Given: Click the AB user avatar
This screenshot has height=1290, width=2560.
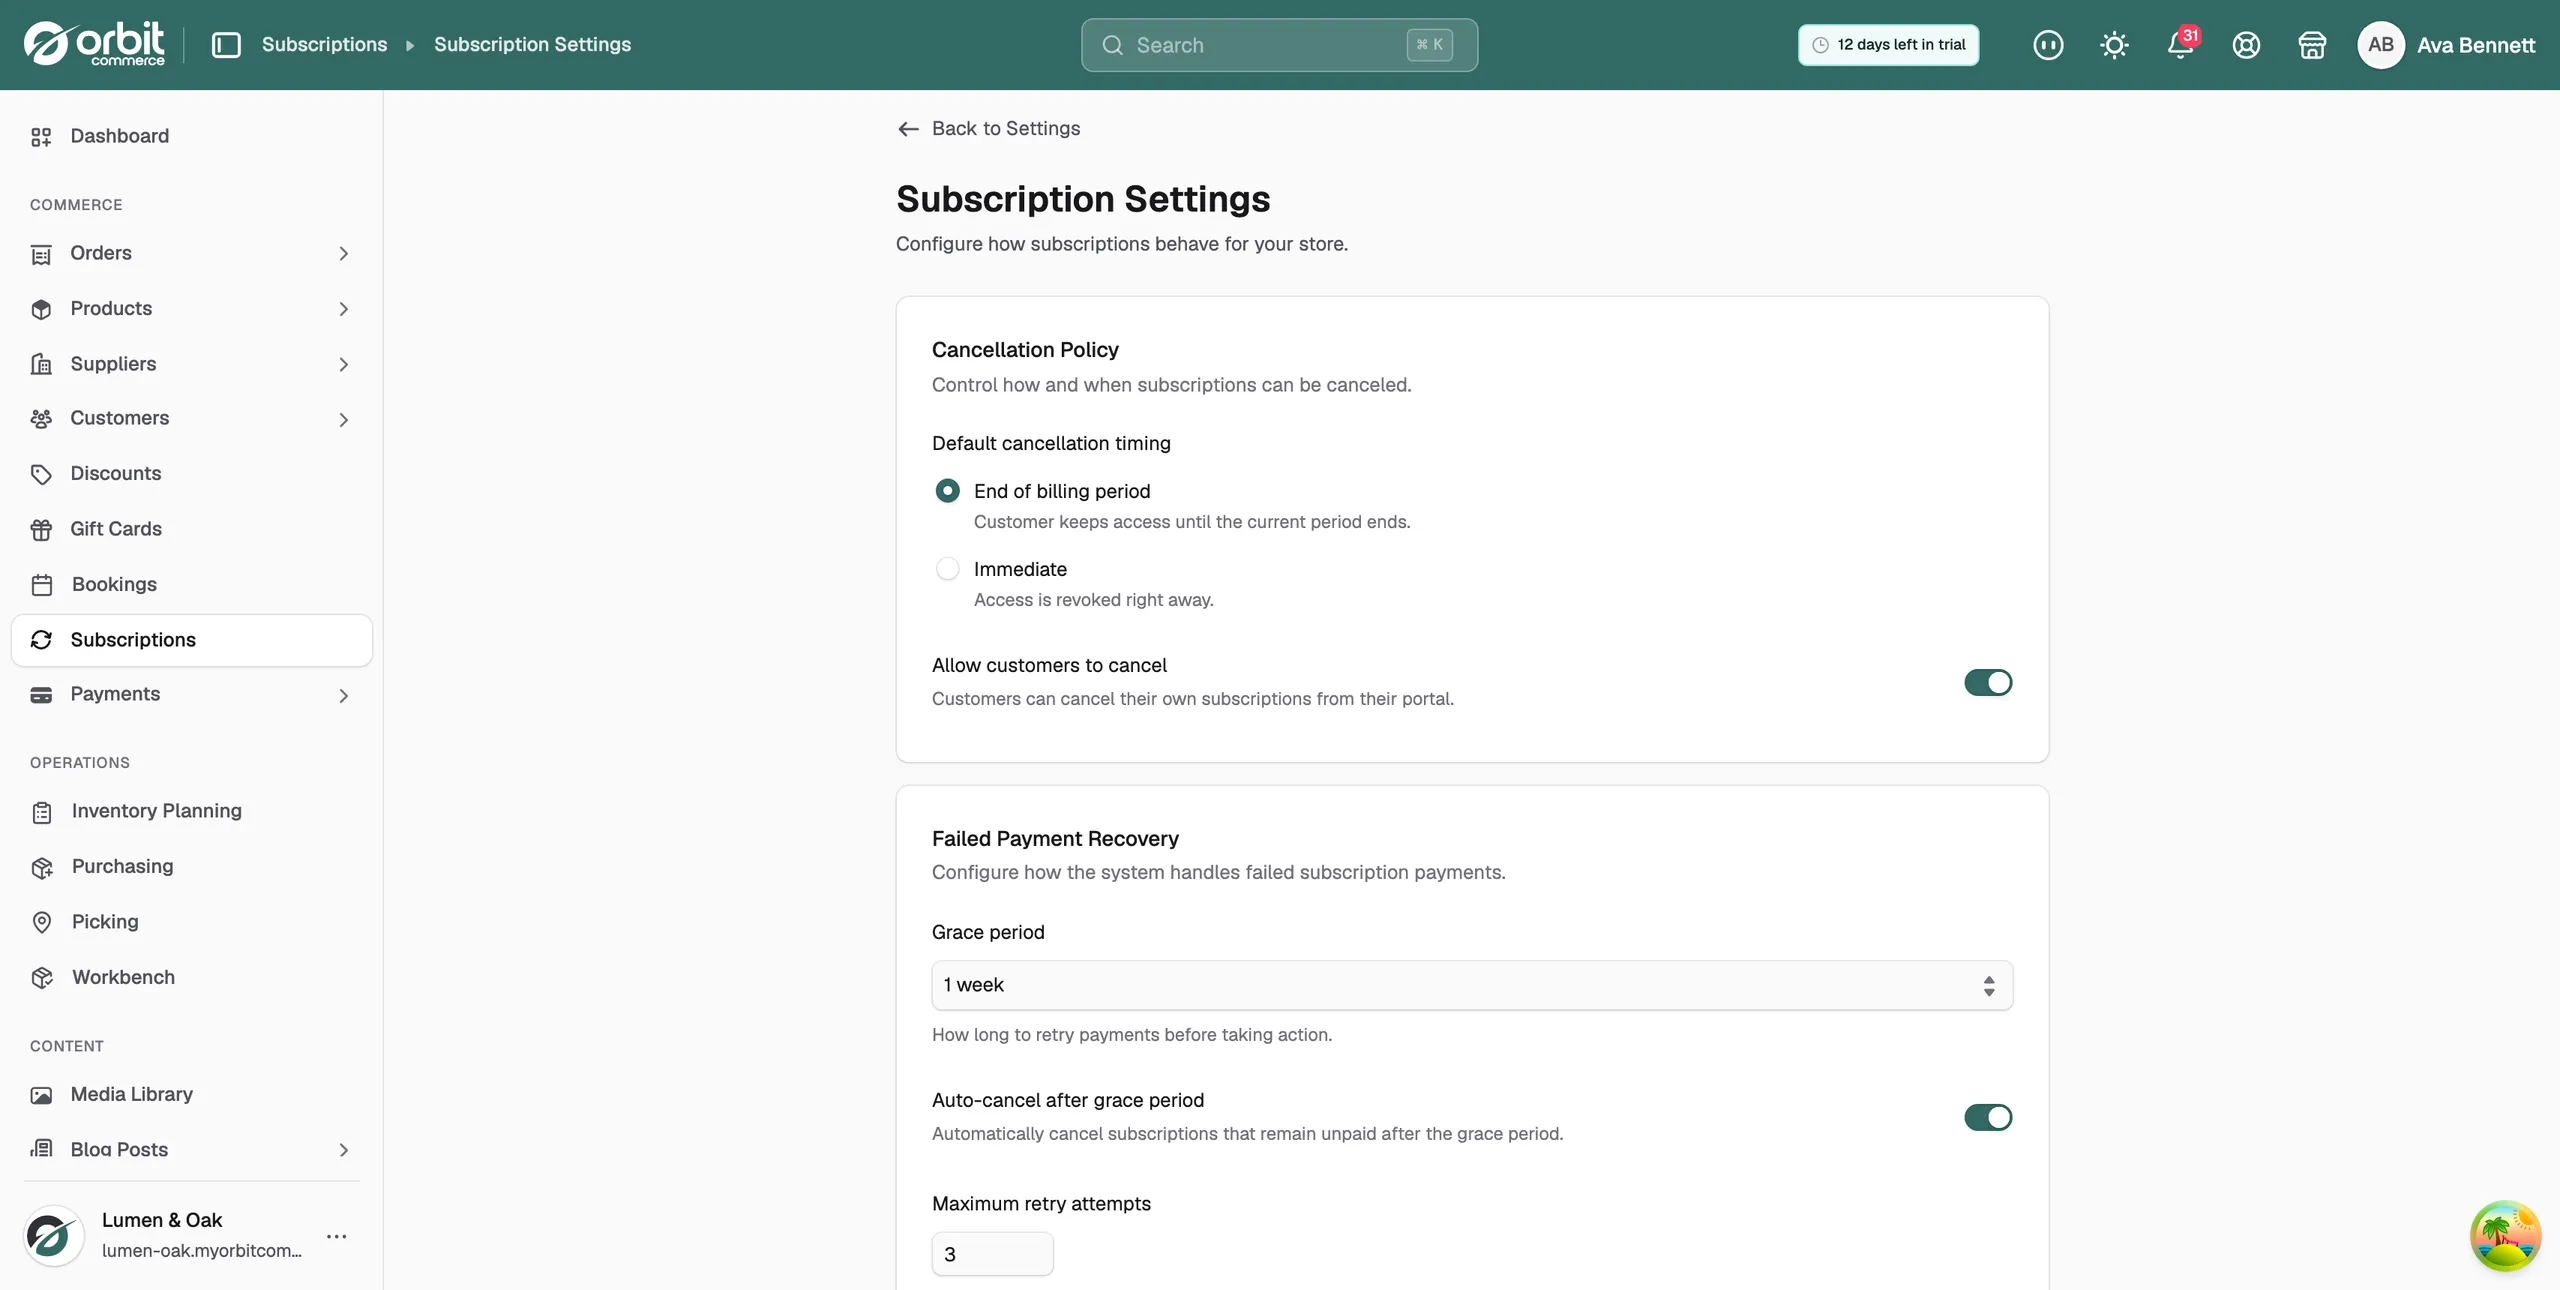Looking at the screenshot, I should coord(2381,45).
